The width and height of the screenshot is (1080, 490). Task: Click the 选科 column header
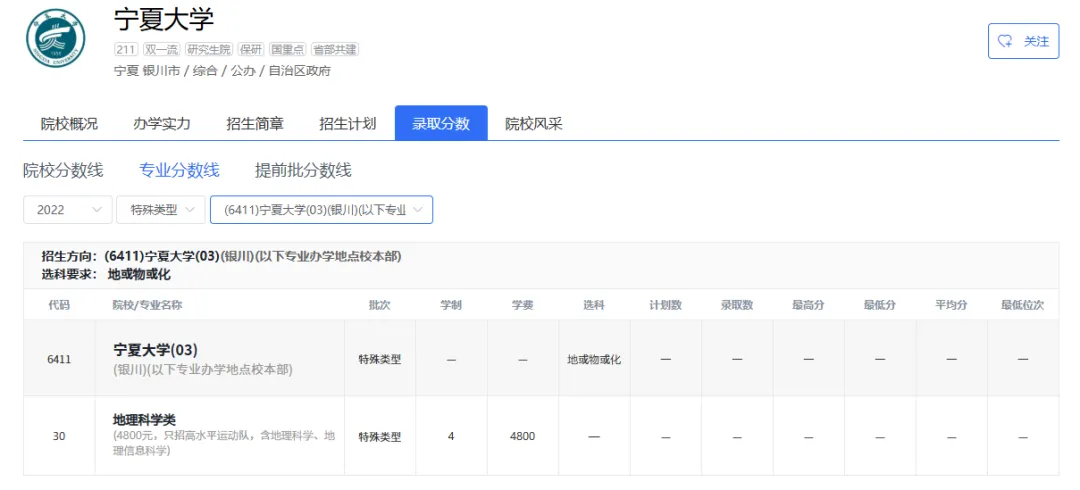pos(594,305)
